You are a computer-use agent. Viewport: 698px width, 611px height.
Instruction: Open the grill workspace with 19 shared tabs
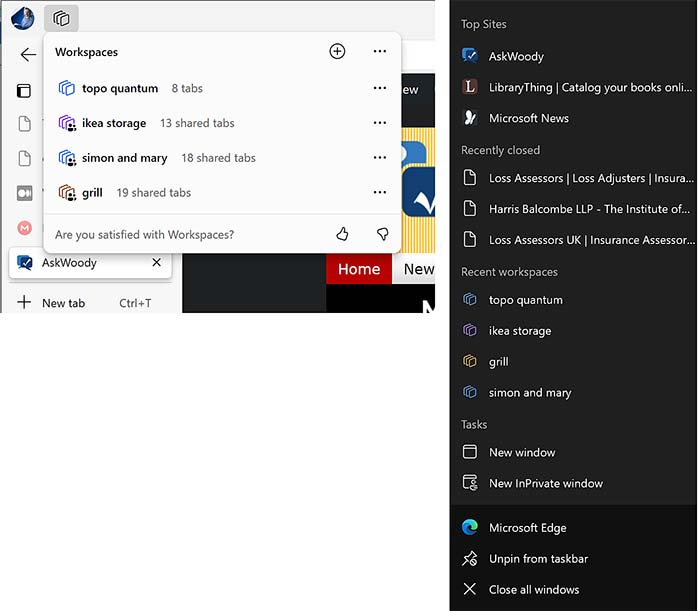(223, 192)
